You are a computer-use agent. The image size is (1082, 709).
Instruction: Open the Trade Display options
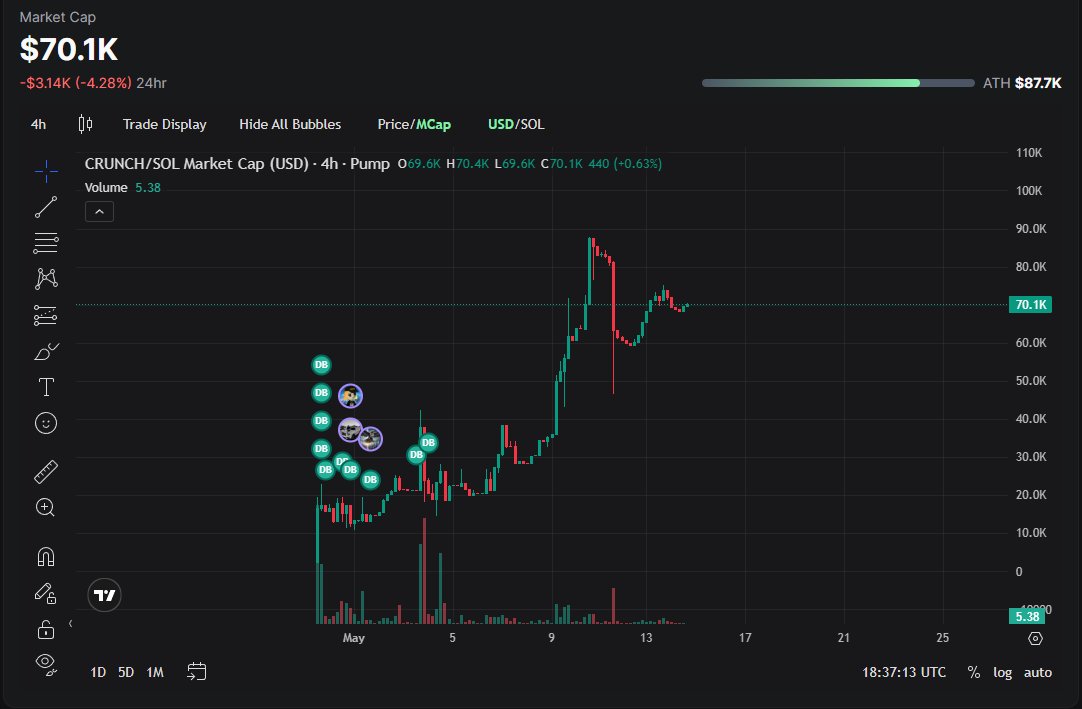[x=165, y=124]
